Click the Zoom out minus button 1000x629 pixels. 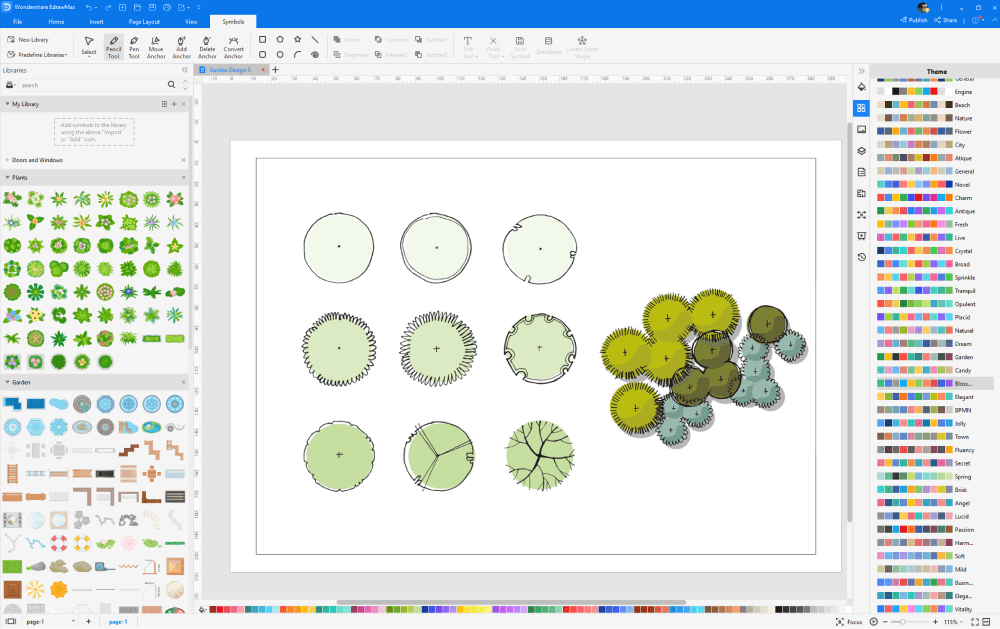point(885,622)
